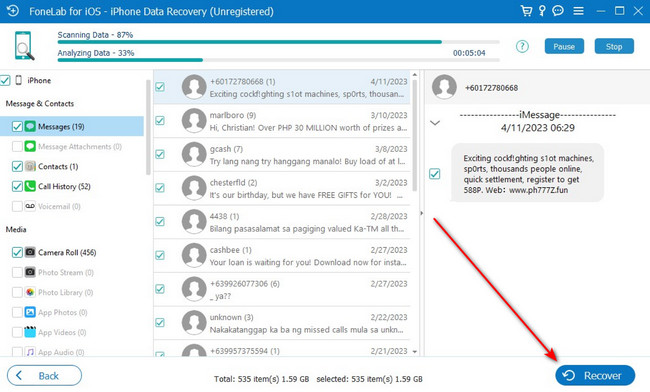Open the feedback chat bubble icon
The height and width of the screenshot is (392, 650).
click(558, 11)
